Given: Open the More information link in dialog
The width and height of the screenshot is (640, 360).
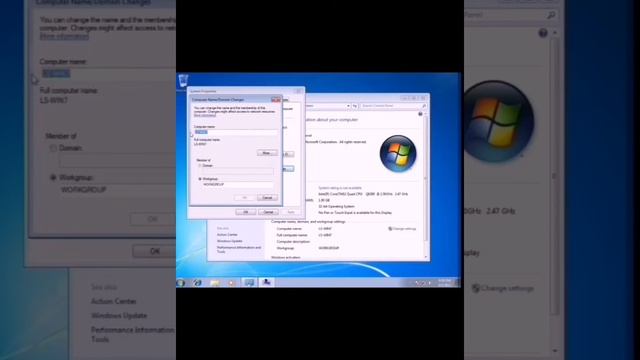Looking at the screenshot, I should click(204, 115).
